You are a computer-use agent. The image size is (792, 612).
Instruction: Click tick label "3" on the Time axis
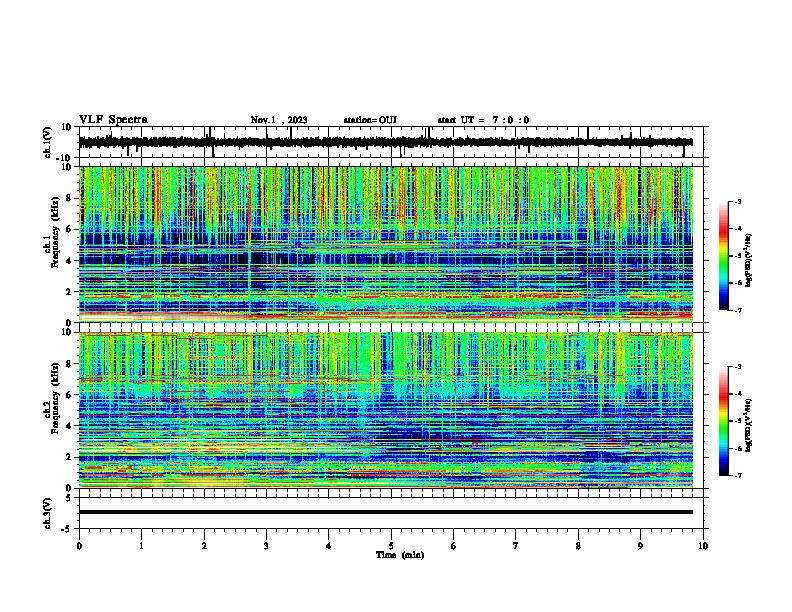pos(266,546)
